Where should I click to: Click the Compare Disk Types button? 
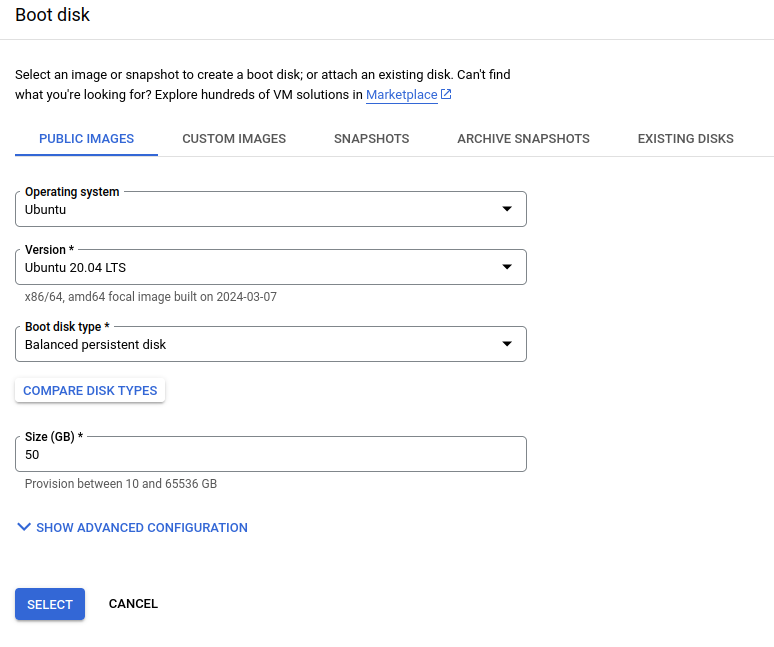tap(90, 390)
